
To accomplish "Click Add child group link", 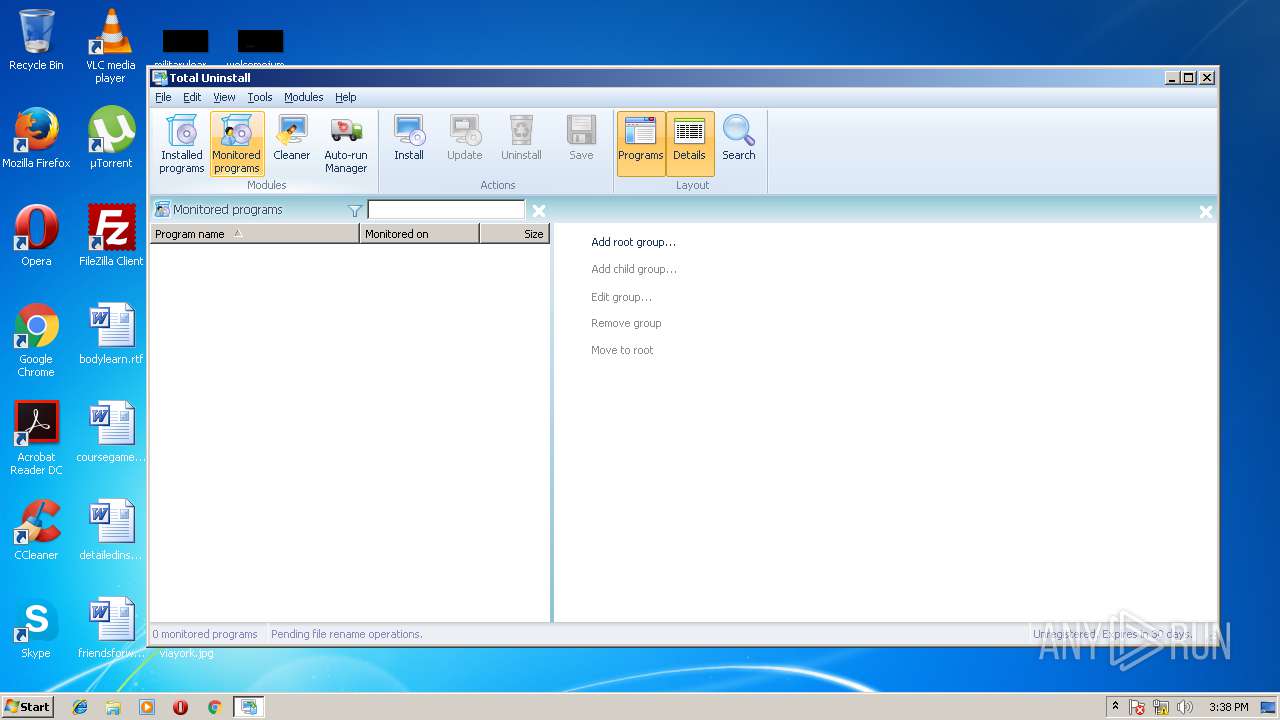I will click(x=634, y=269).
